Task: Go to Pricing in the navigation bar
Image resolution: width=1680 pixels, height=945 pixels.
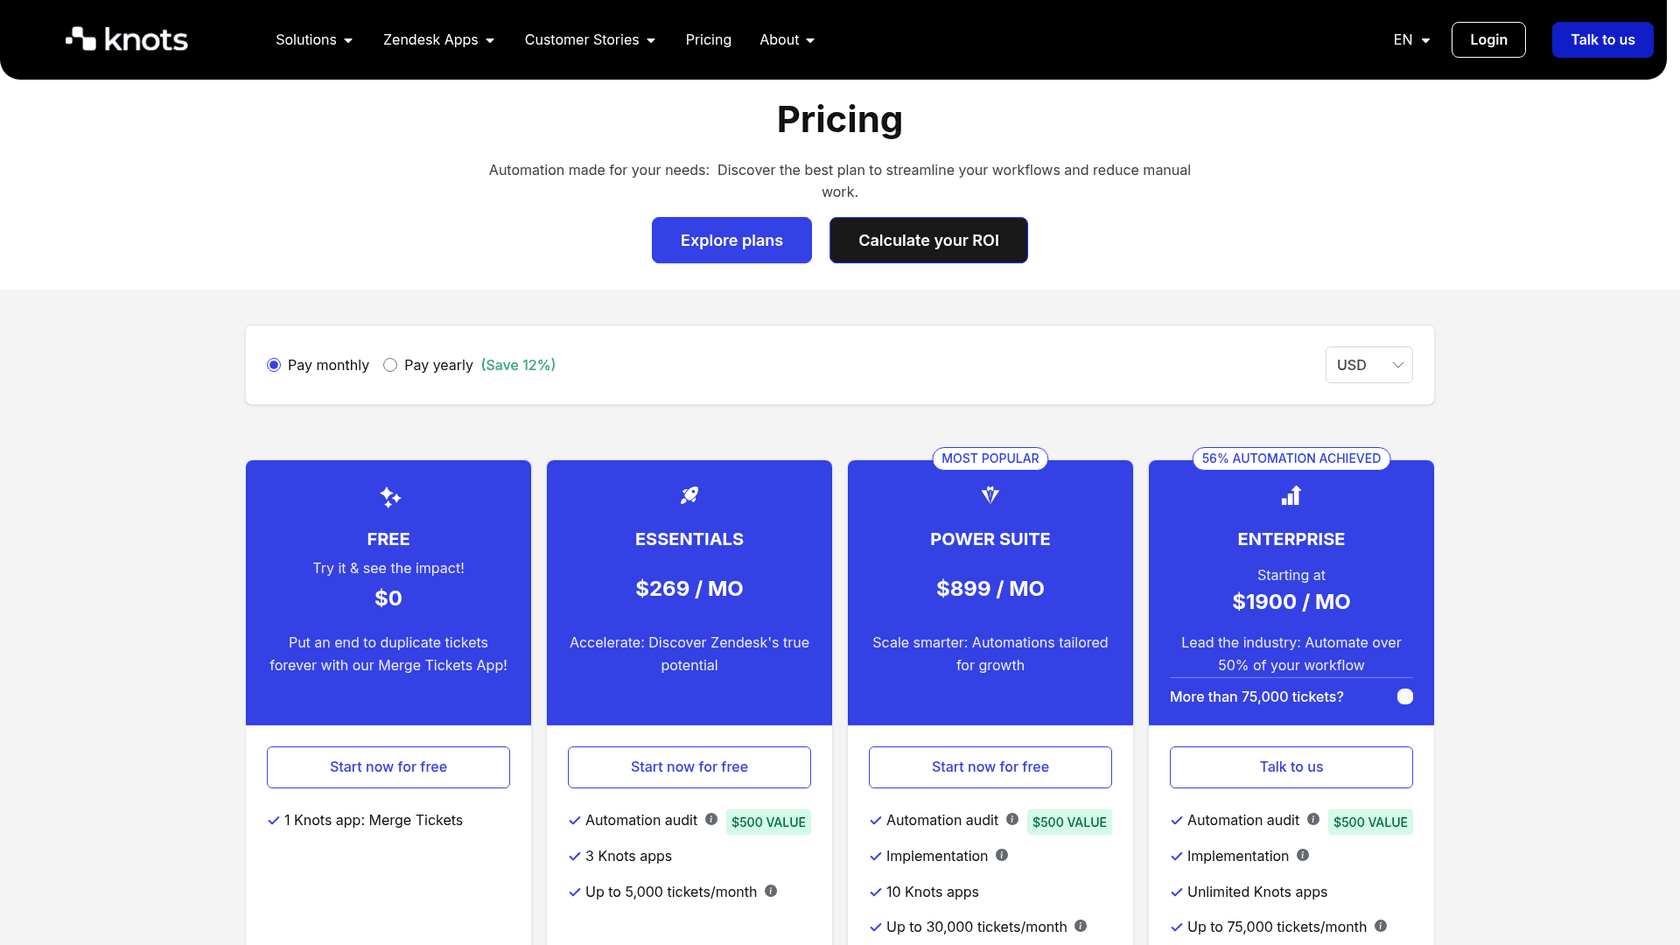Action: [x=708, y=40]
